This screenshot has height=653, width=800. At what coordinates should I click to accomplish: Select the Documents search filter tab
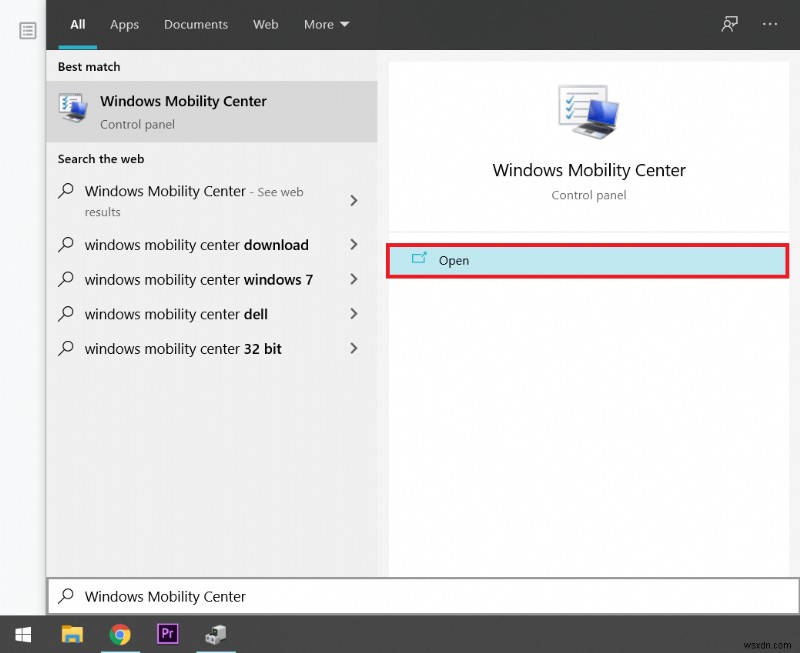pyautogui.click(x=196, y=24)
